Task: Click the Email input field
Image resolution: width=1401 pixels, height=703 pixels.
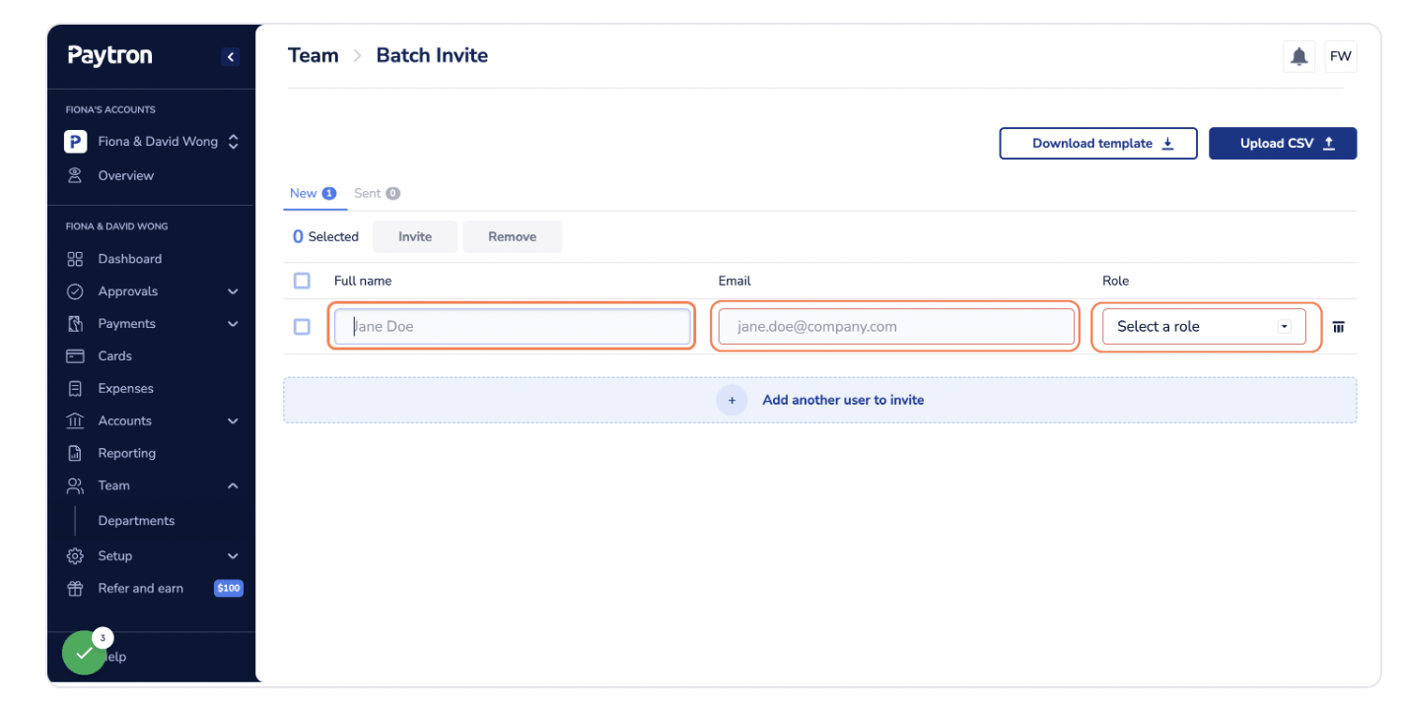Action: [x=895, y=327]
